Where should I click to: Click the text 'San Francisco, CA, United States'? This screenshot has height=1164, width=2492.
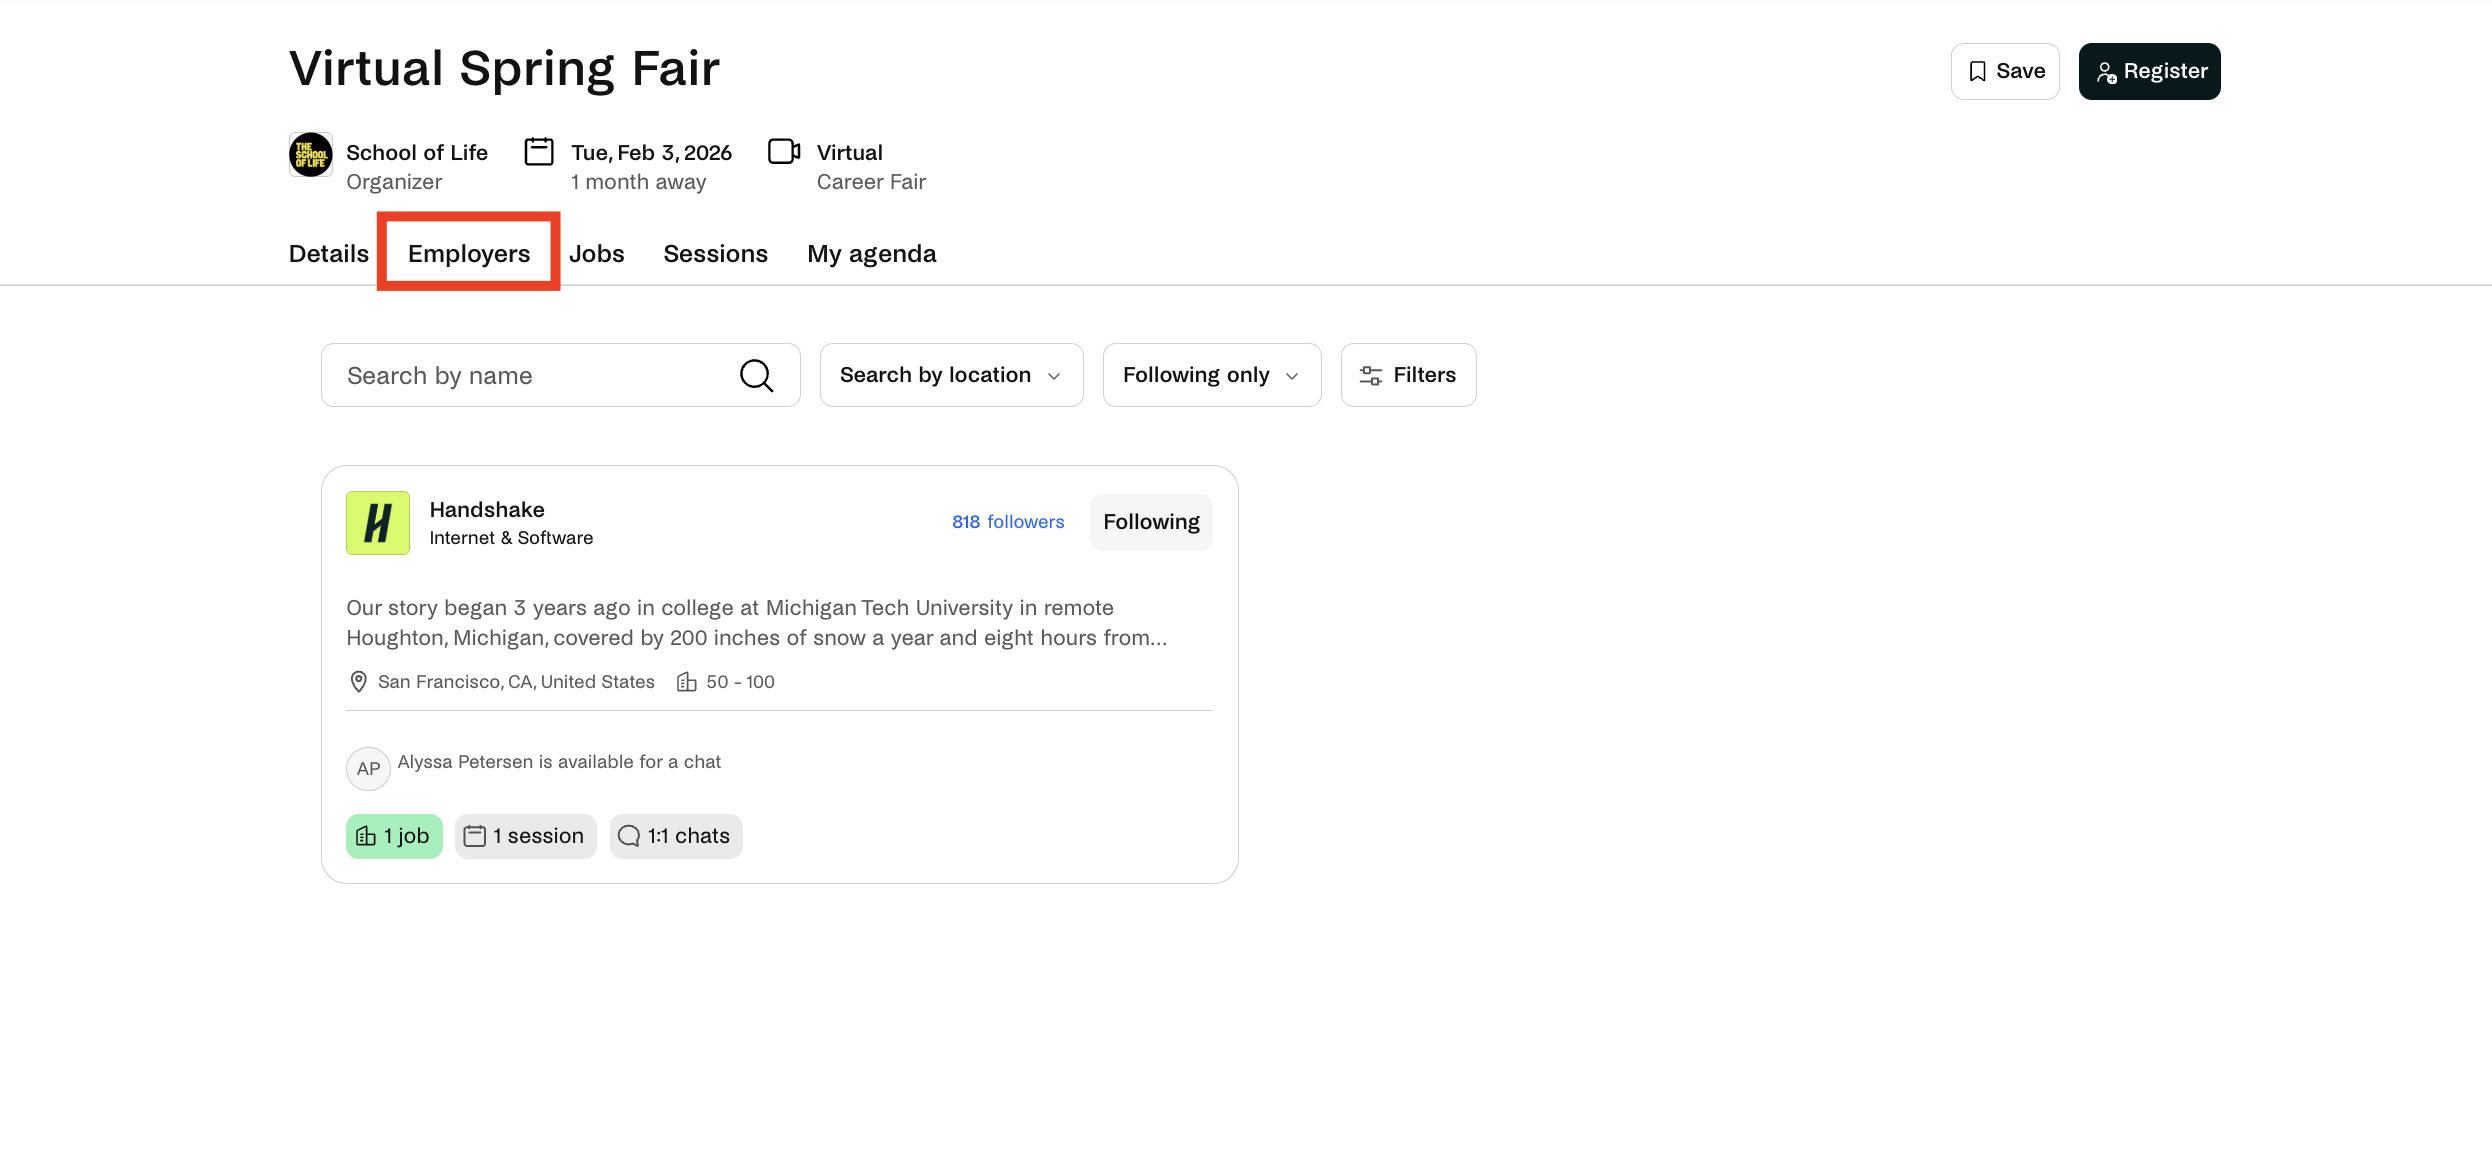tap(516, 682)
